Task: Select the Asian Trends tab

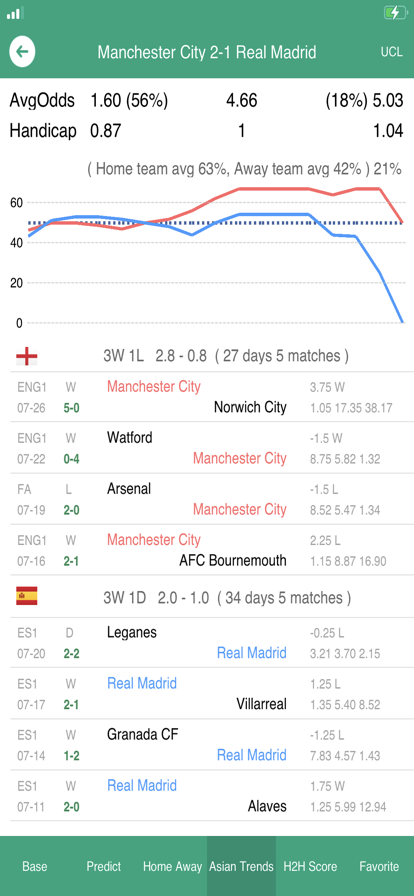Action: [241, 866]
